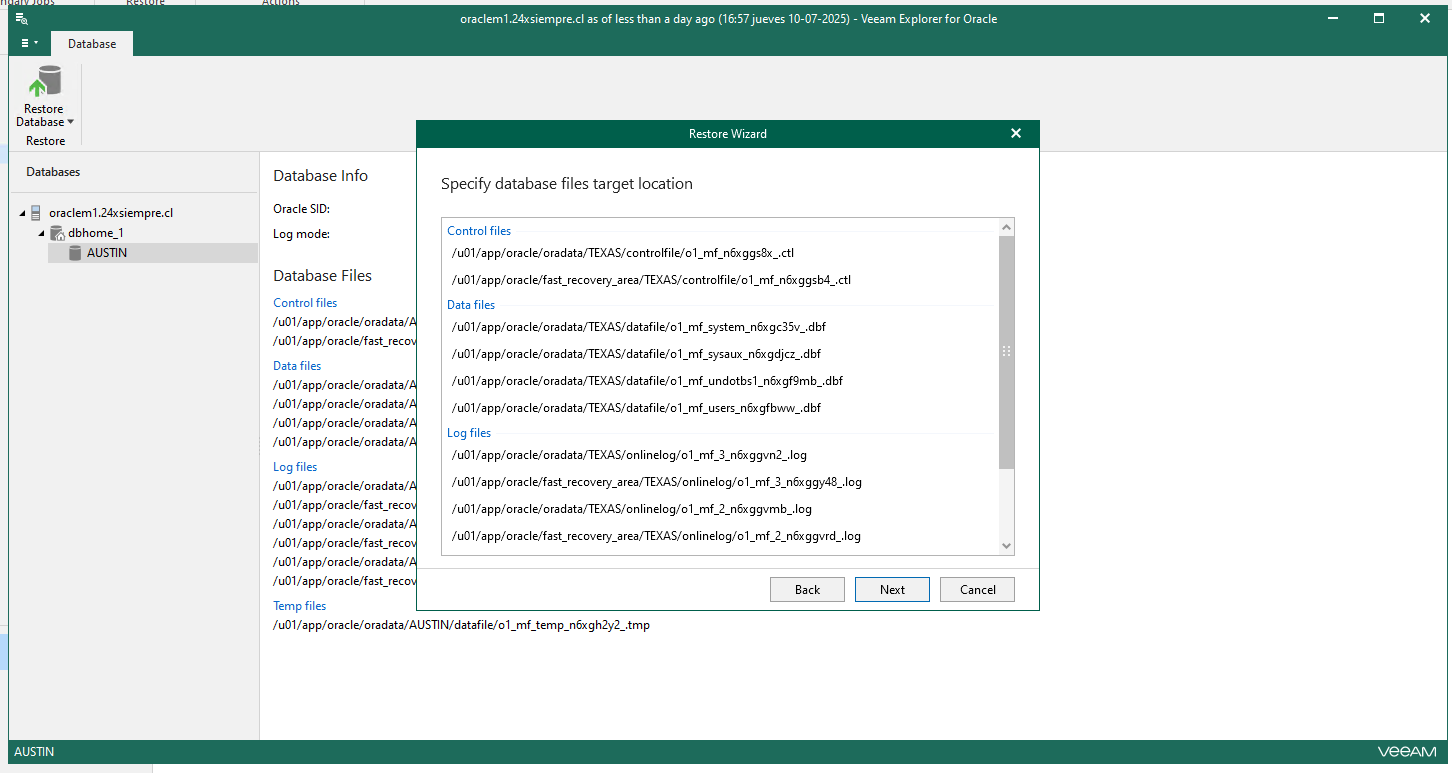Select dbhome_1 in the Databases tree
This screenshot has height=773, width=1452.
click(x=96, y=233)
